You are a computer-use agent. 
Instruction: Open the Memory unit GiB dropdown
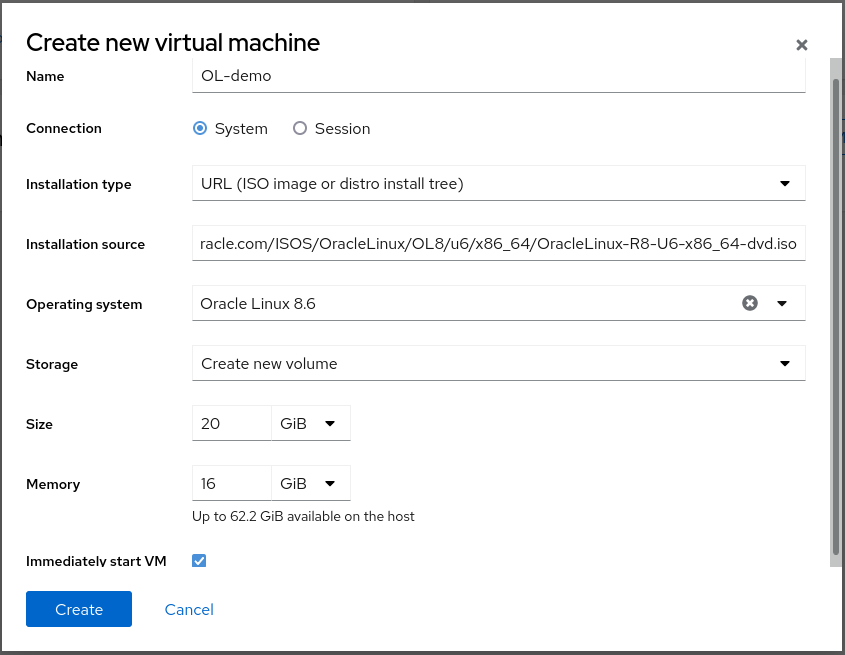click(x=311, y=484)
